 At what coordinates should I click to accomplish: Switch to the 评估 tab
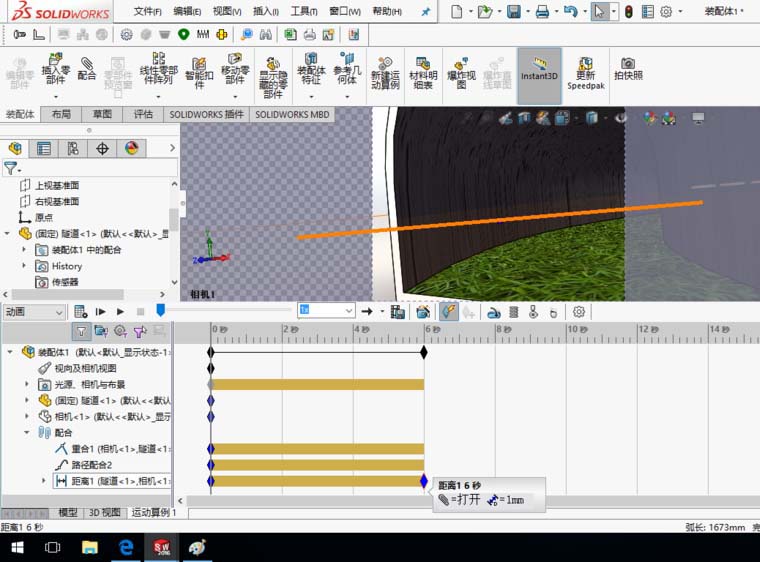(x=144, y=115)
